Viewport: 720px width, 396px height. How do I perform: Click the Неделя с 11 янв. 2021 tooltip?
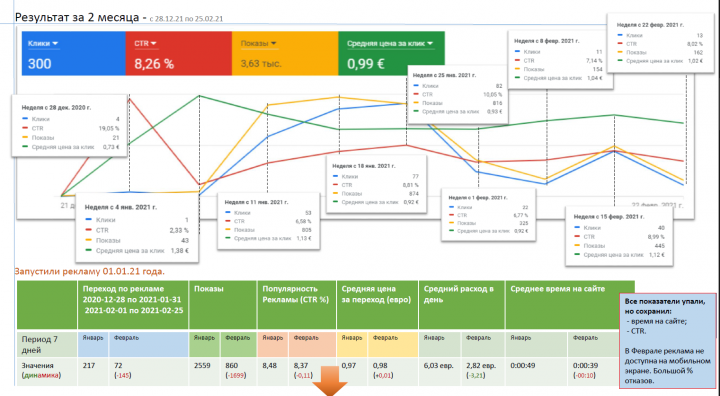click(x=269, y=221)
